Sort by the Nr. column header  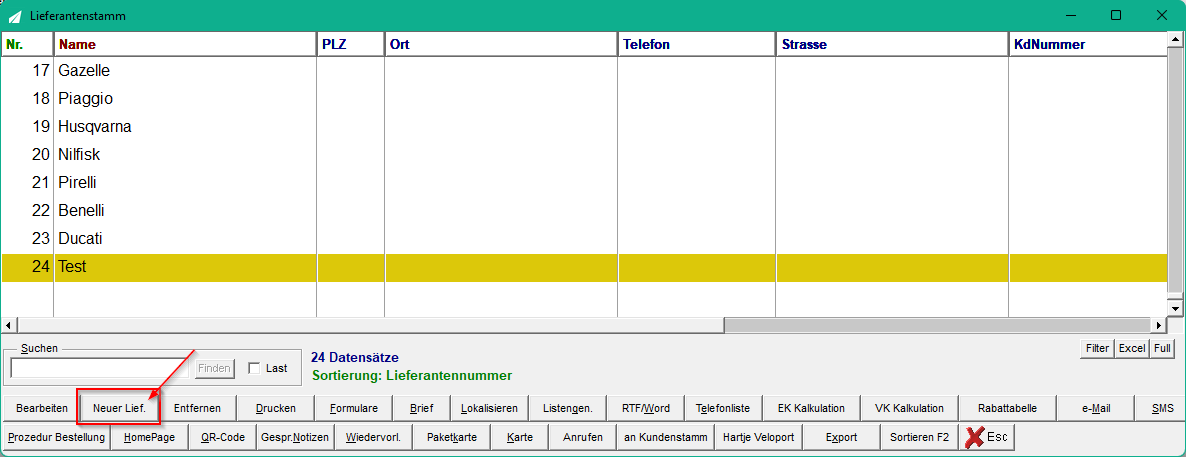(27, 44)
